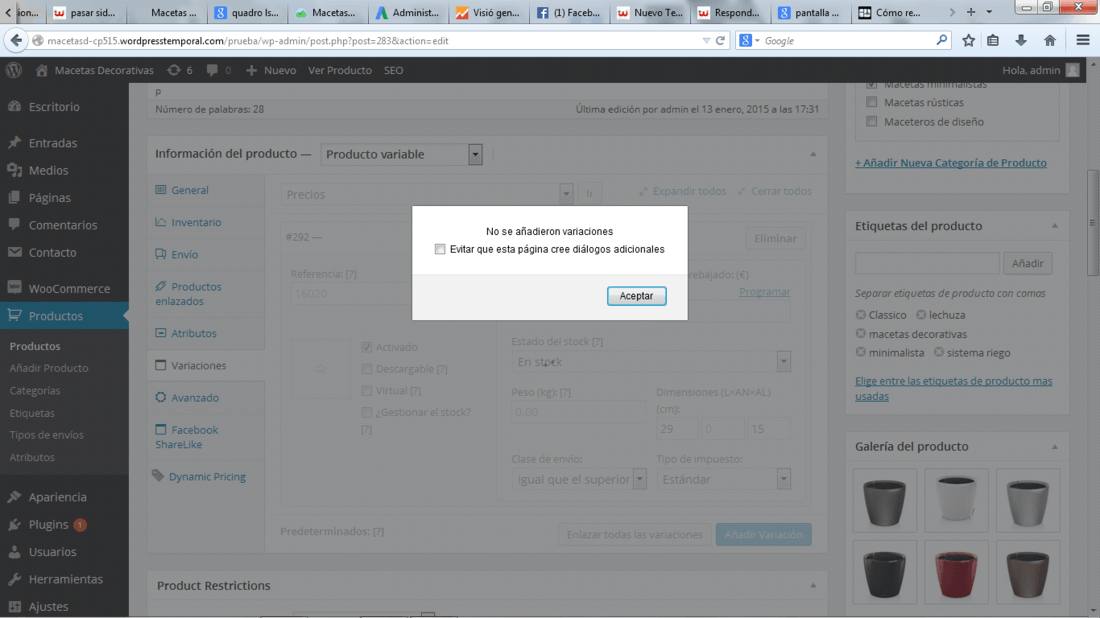Viewport: 1100px width, 618px height.
Task: Toggle the Maceteros de diseño category checkbox
Action: point(871,121)
